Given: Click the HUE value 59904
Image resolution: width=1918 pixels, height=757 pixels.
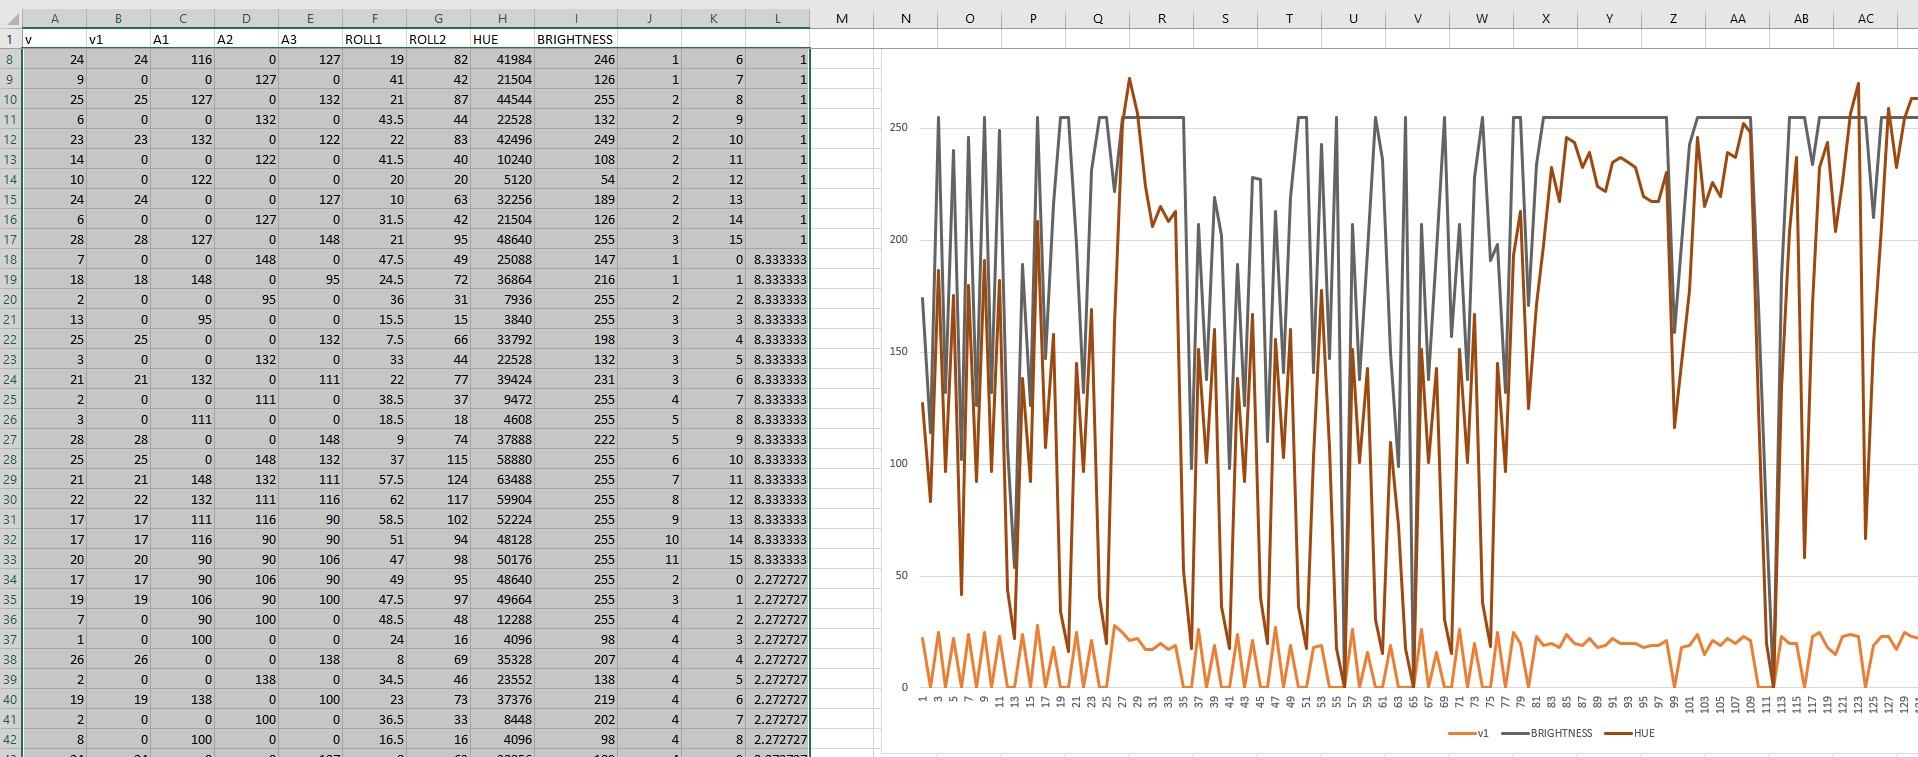Looking at the screenshot, I should [502, 499].
